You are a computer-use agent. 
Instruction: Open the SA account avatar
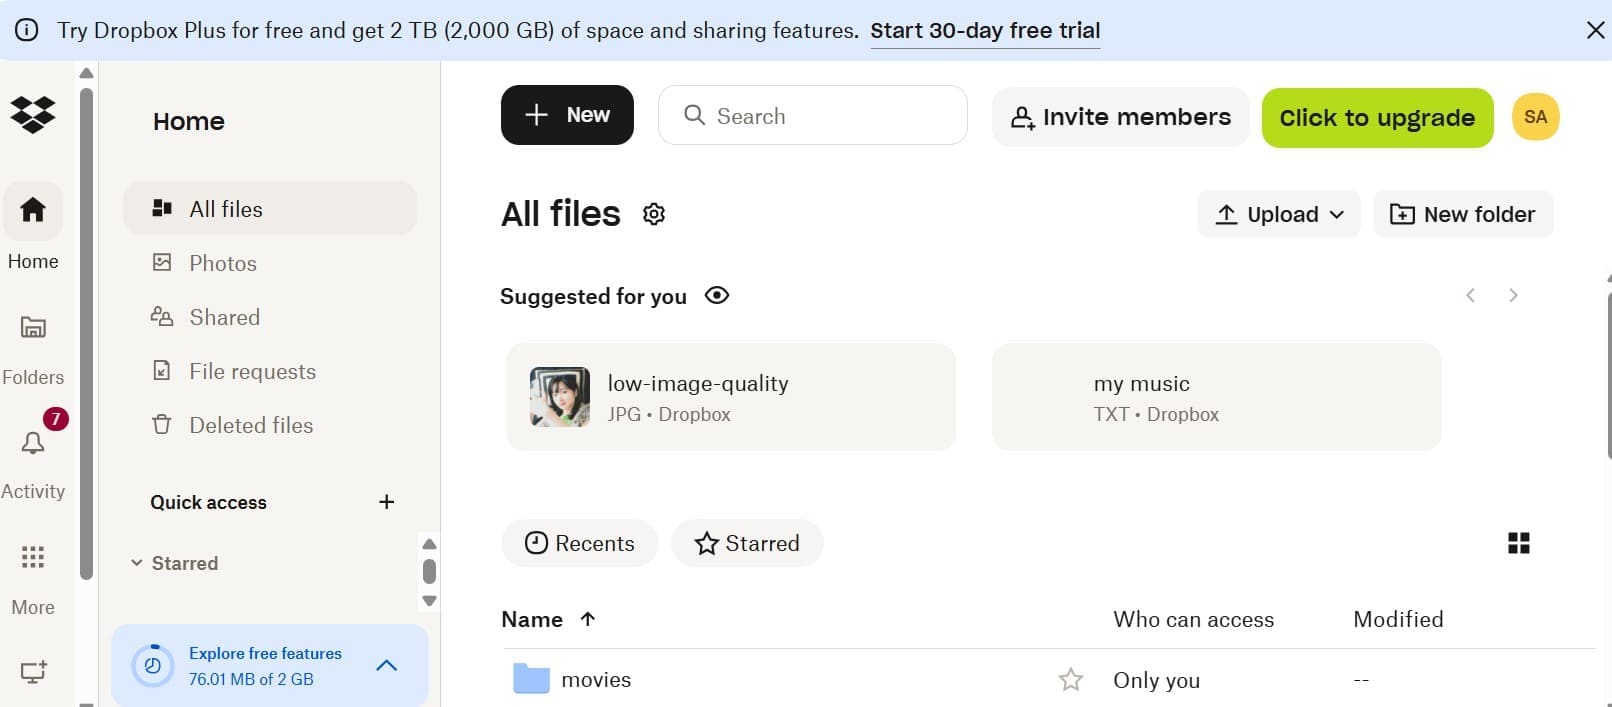click(x=1535, y=117)
